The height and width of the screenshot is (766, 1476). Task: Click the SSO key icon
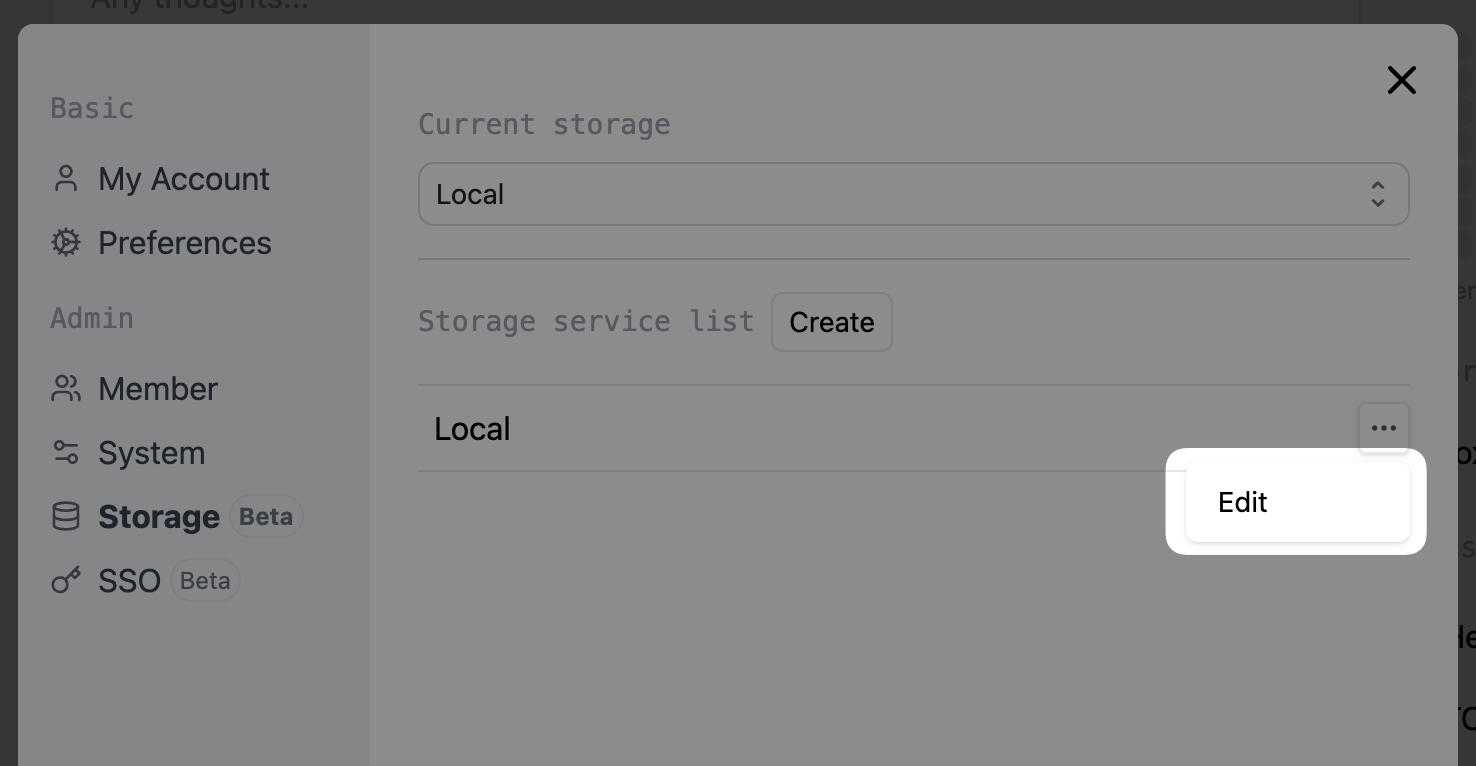click(x=66, y=581)
